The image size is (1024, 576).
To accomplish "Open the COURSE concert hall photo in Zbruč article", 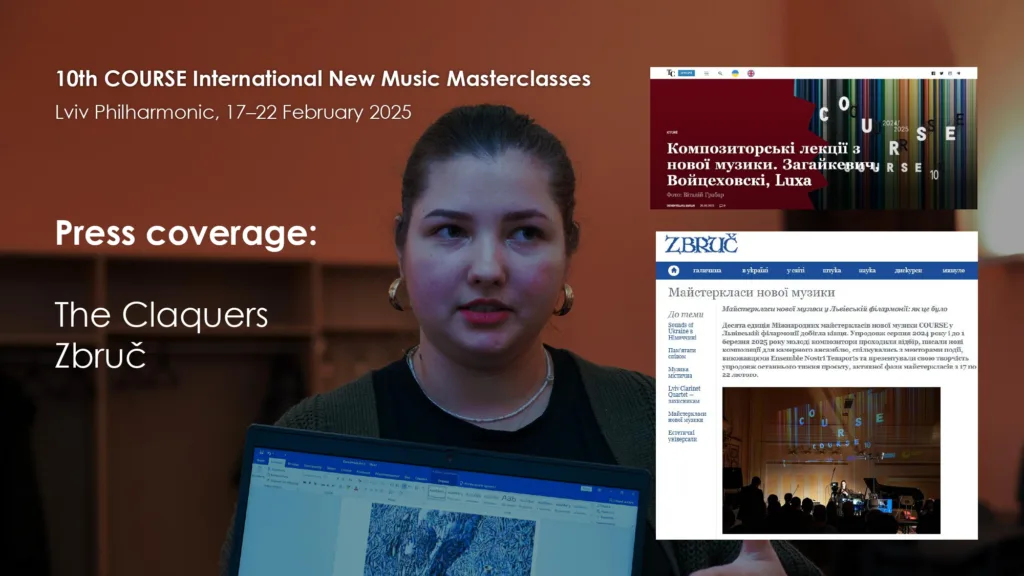I will (831, 460).
